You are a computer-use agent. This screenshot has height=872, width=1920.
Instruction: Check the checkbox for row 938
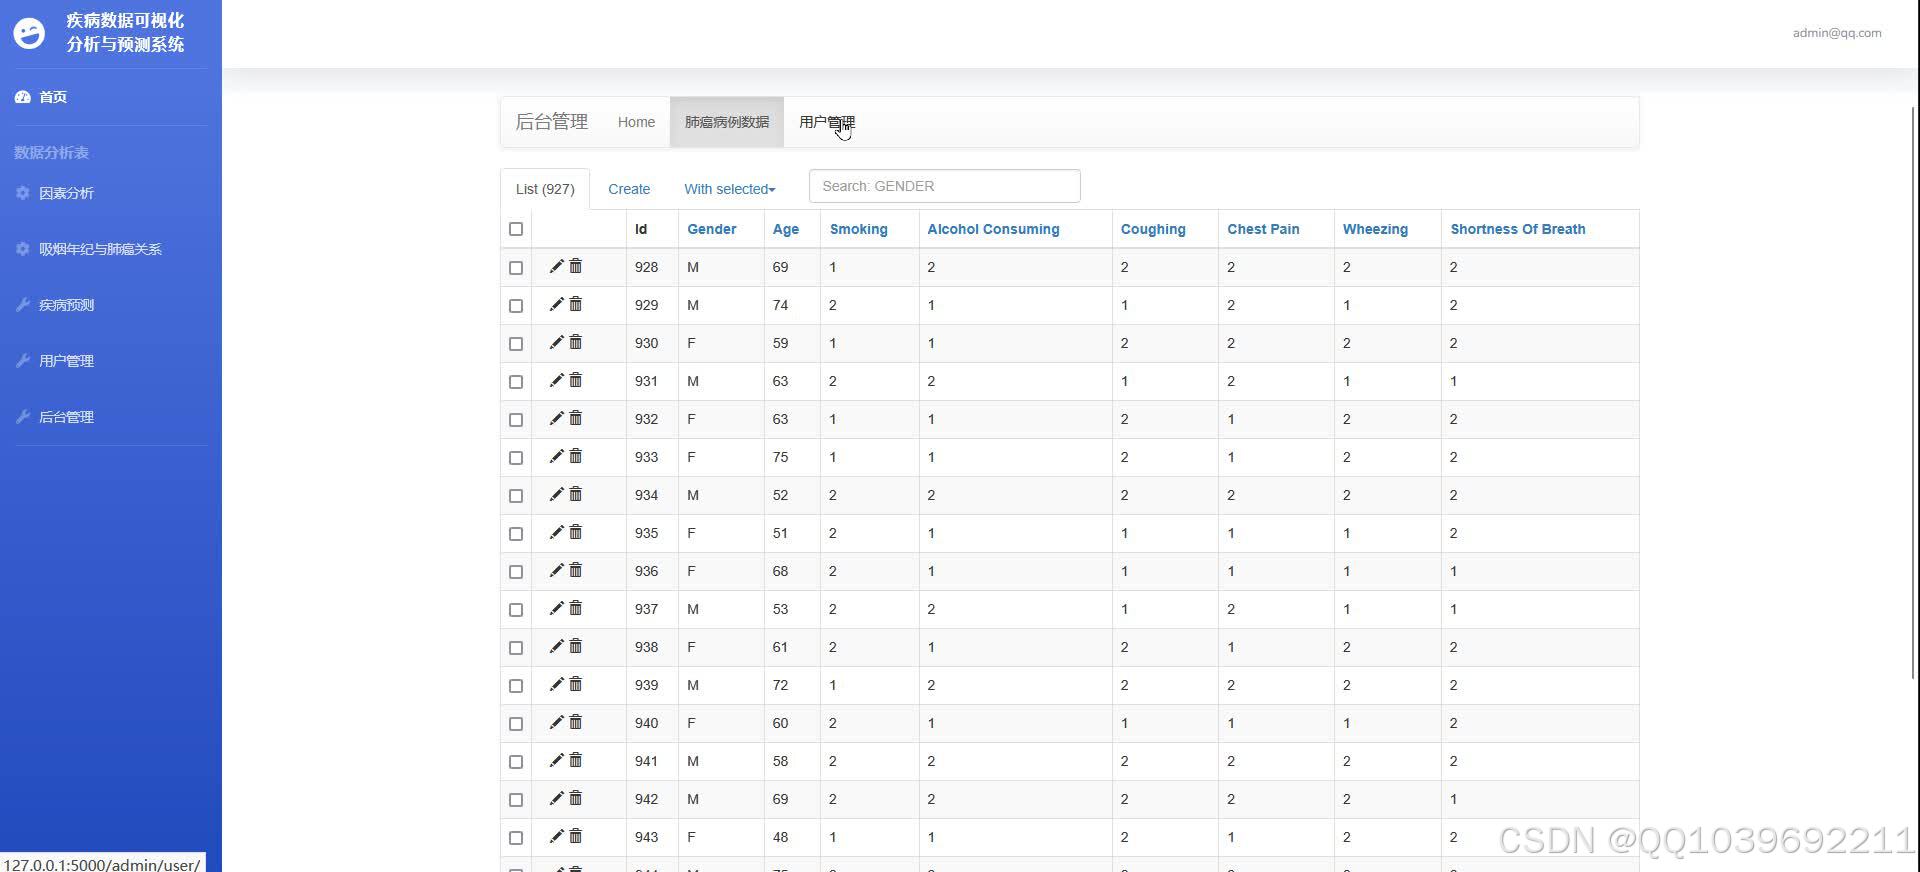coord(516,648)
